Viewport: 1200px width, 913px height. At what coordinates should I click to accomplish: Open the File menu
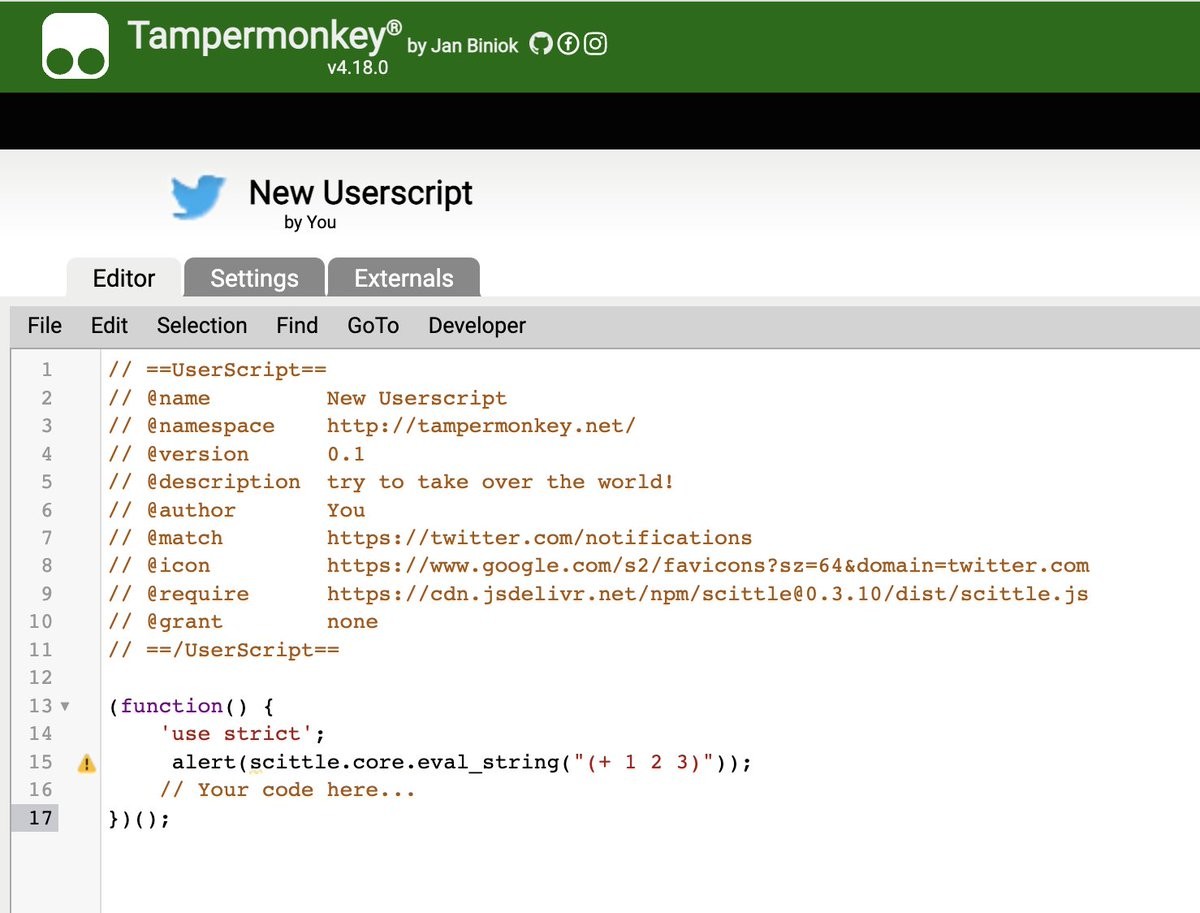45,325
